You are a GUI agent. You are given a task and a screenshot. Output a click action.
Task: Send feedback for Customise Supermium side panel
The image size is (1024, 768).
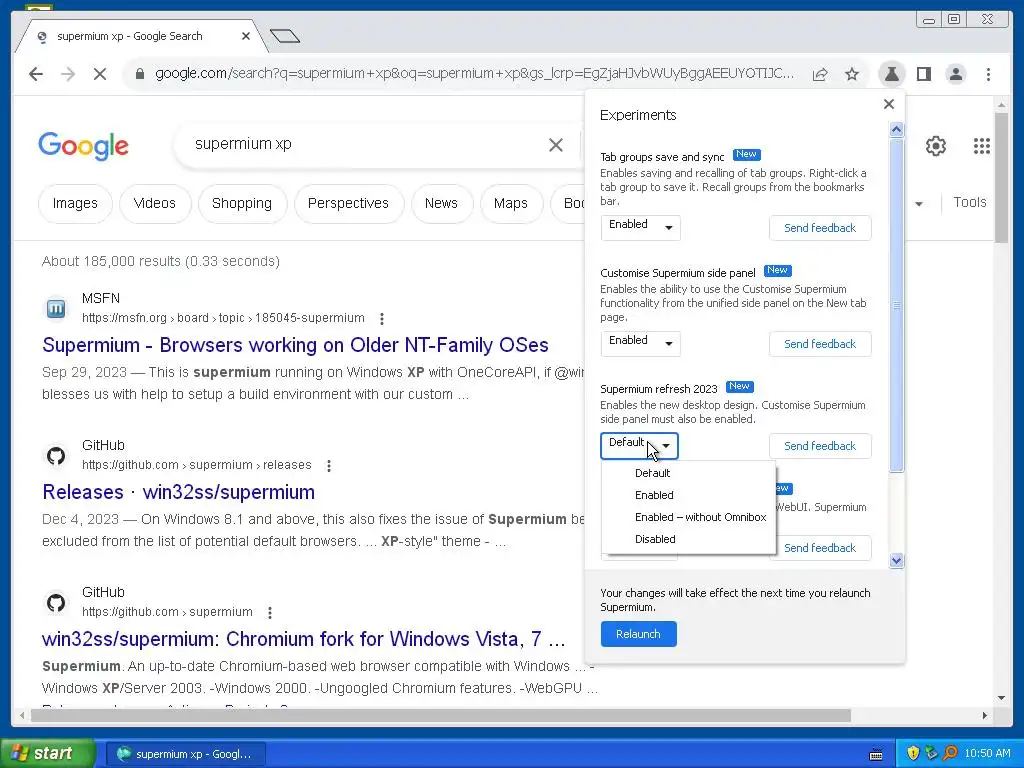820,344
